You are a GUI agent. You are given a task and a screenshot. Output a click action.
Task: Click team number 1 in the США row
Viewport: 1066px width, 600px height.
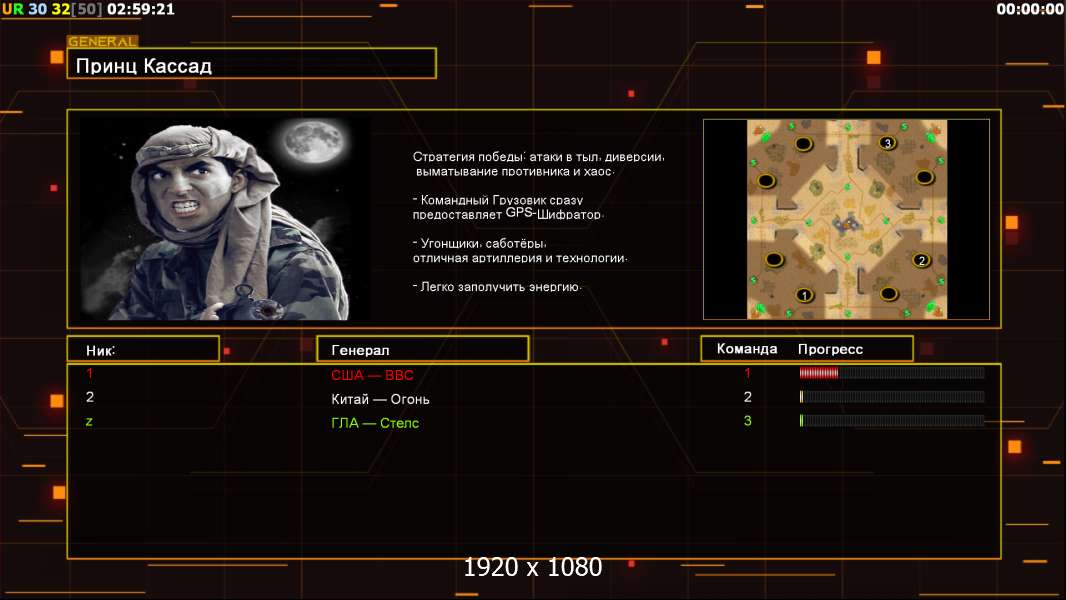point(747,372)
